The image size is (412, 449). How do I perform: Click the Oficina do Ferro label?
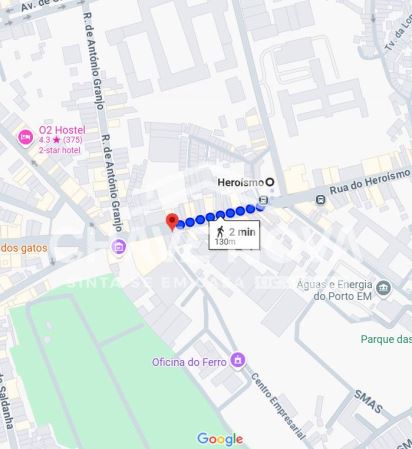coord(189,362)
